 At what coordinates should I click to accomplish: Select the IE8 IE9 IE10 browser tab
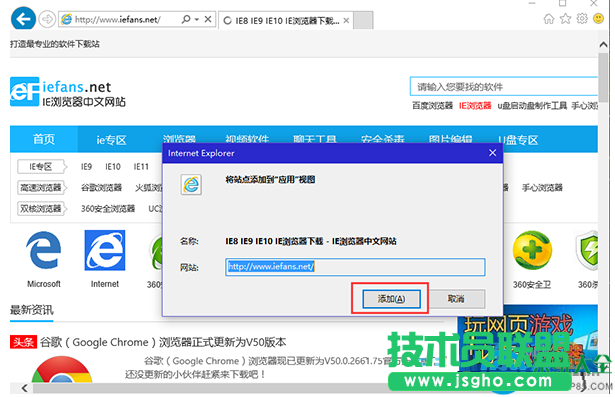[286, 20]
